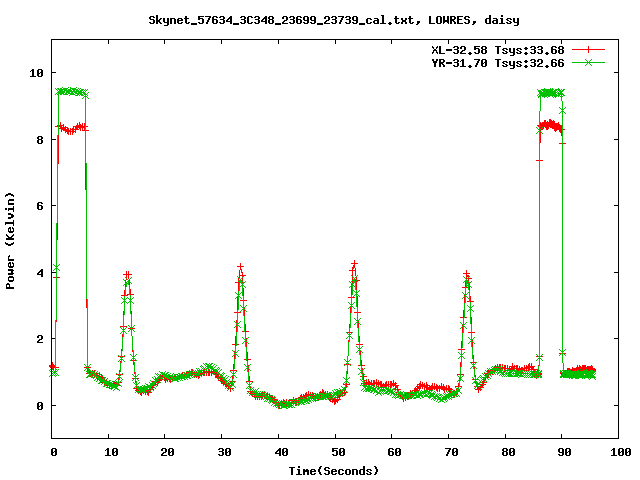Select the YR-31.70 Tsys:32.66 legend entry
The image size is (640, 480).
tap(498, 63)
